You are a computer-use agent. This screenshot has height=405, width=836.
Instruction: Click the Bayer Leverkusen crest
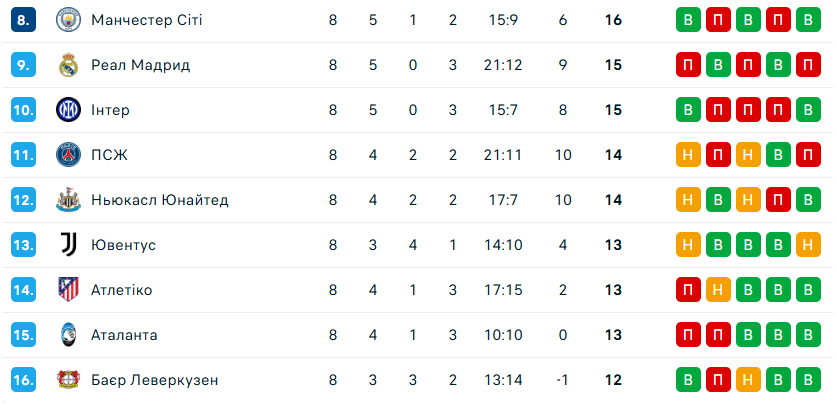(68, 380)
